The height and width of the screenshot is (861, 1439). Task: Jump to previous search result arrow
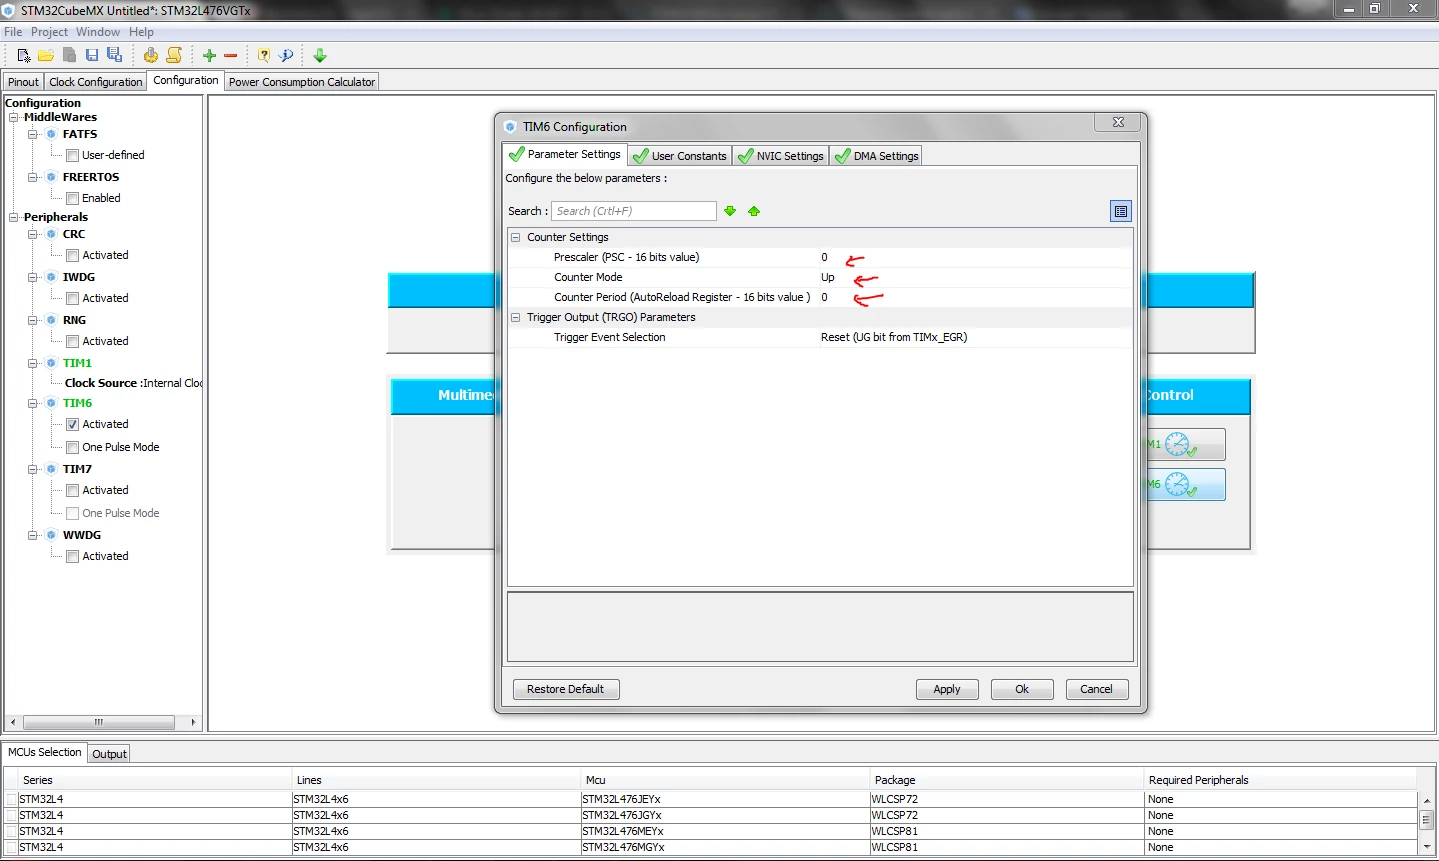pos(754,211)
